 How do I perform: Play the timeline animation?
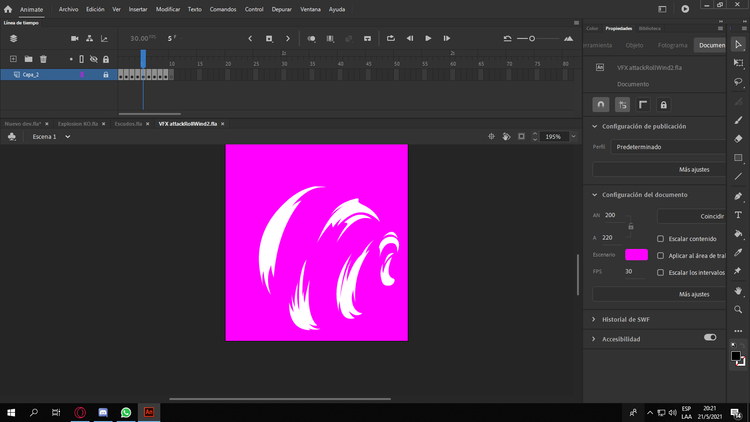tap(428, 38)
